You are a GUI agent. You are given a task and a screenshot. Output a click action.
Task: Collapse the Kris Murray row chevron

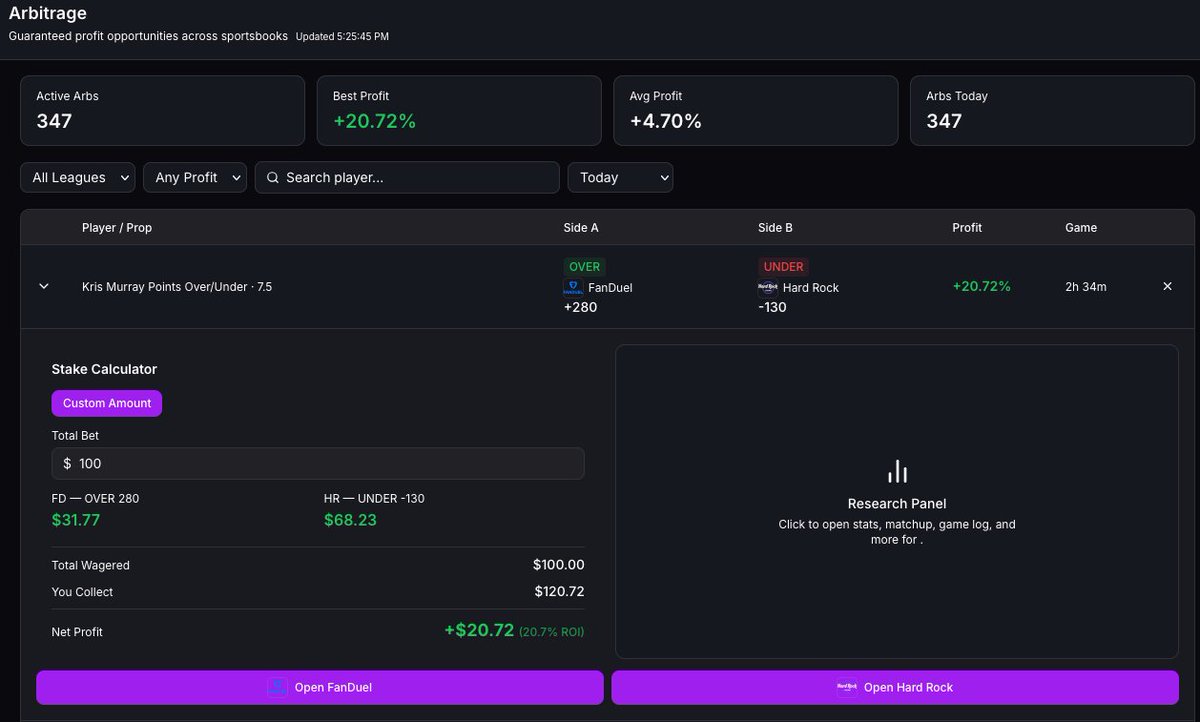(x=43, y=286)
